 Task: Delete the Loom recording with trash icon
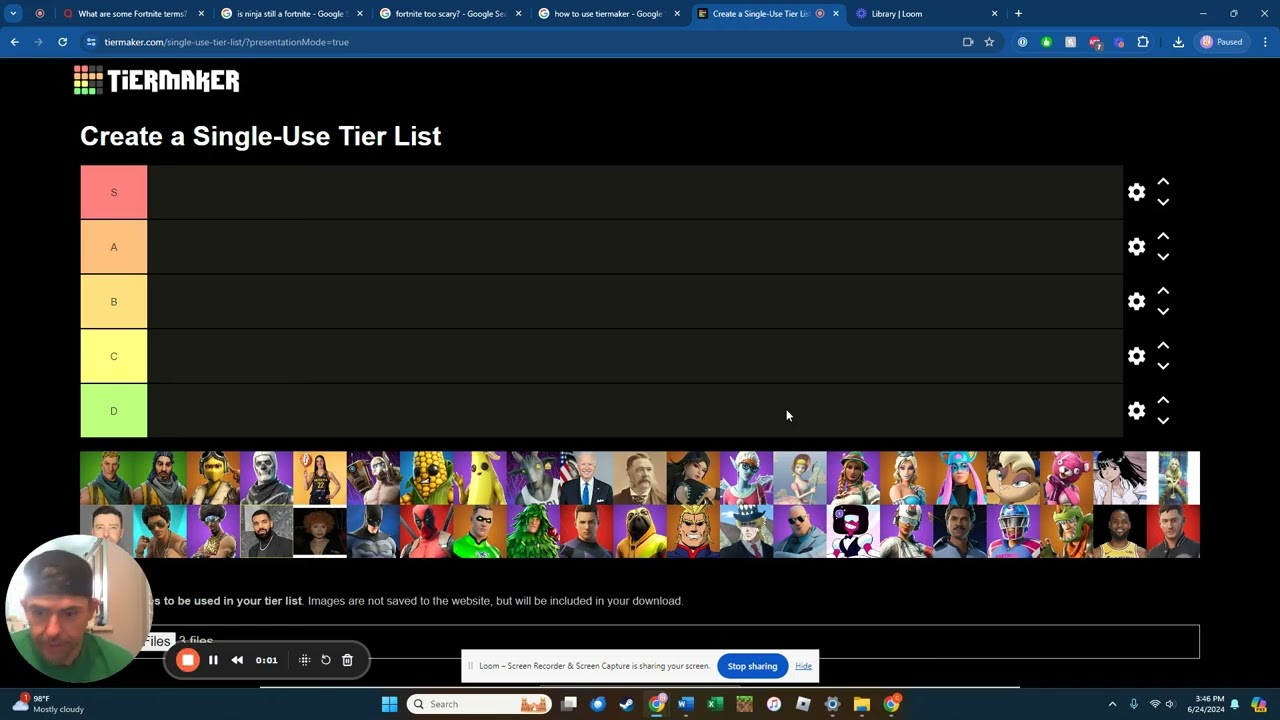point(347,660)
